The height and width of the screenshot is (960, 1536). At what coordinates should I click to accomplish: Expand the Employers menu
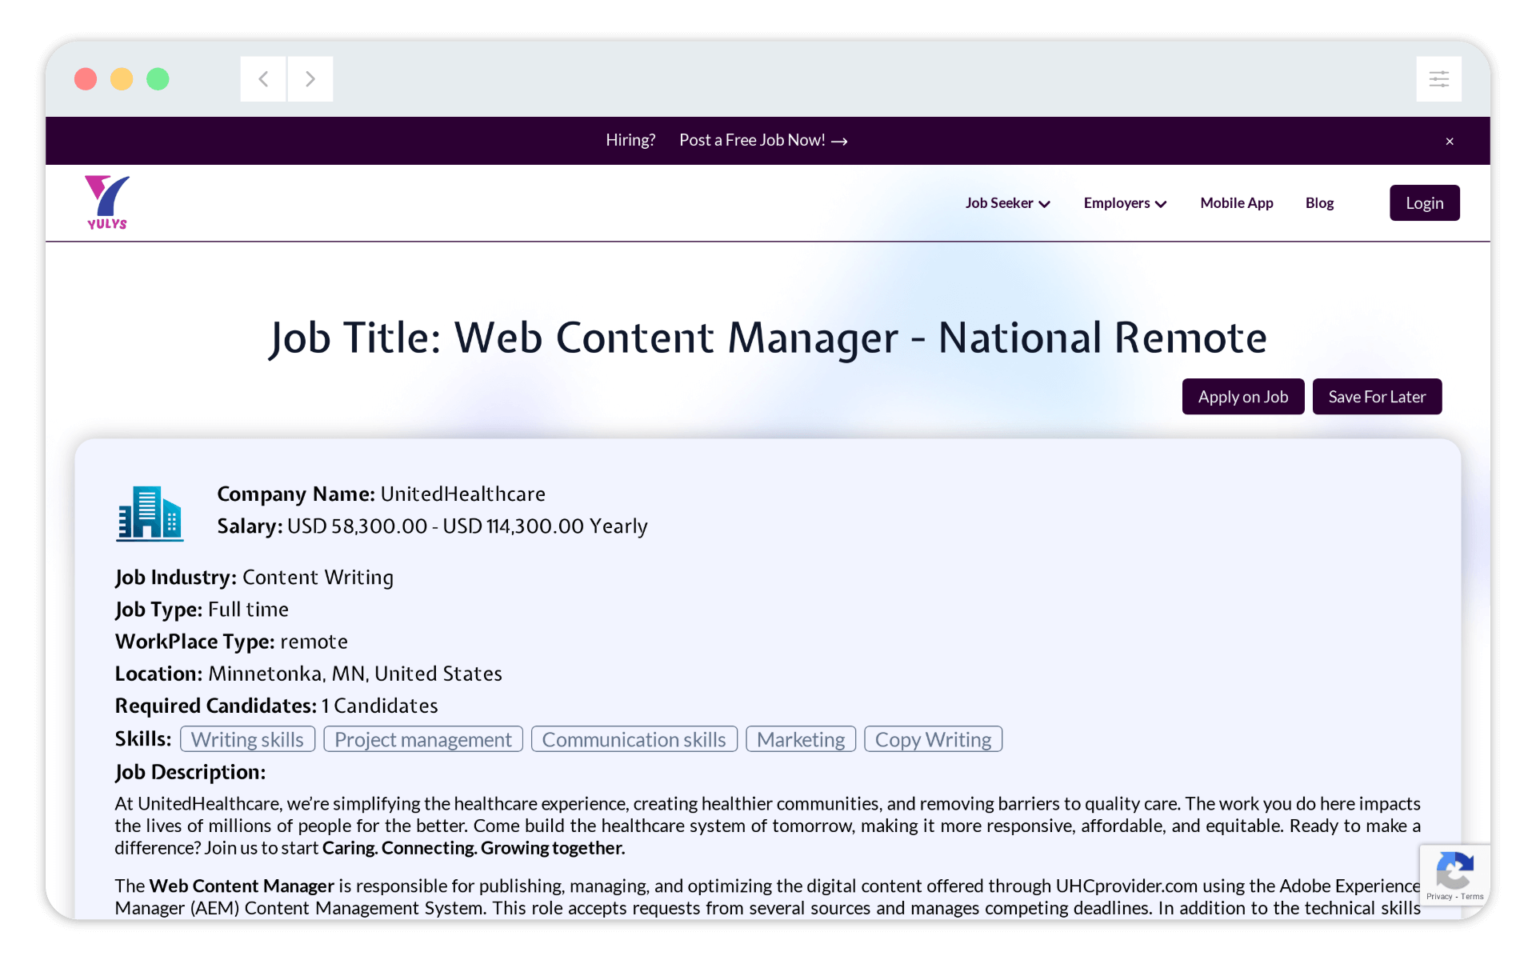pos(1124,202)
